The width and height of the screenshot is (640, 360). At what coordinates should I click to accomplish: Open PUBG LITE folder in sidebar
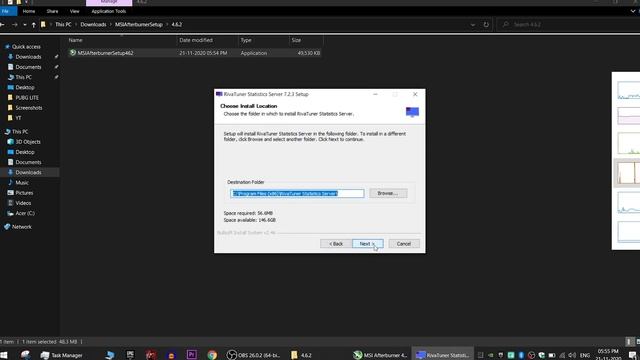coord(27,98)
